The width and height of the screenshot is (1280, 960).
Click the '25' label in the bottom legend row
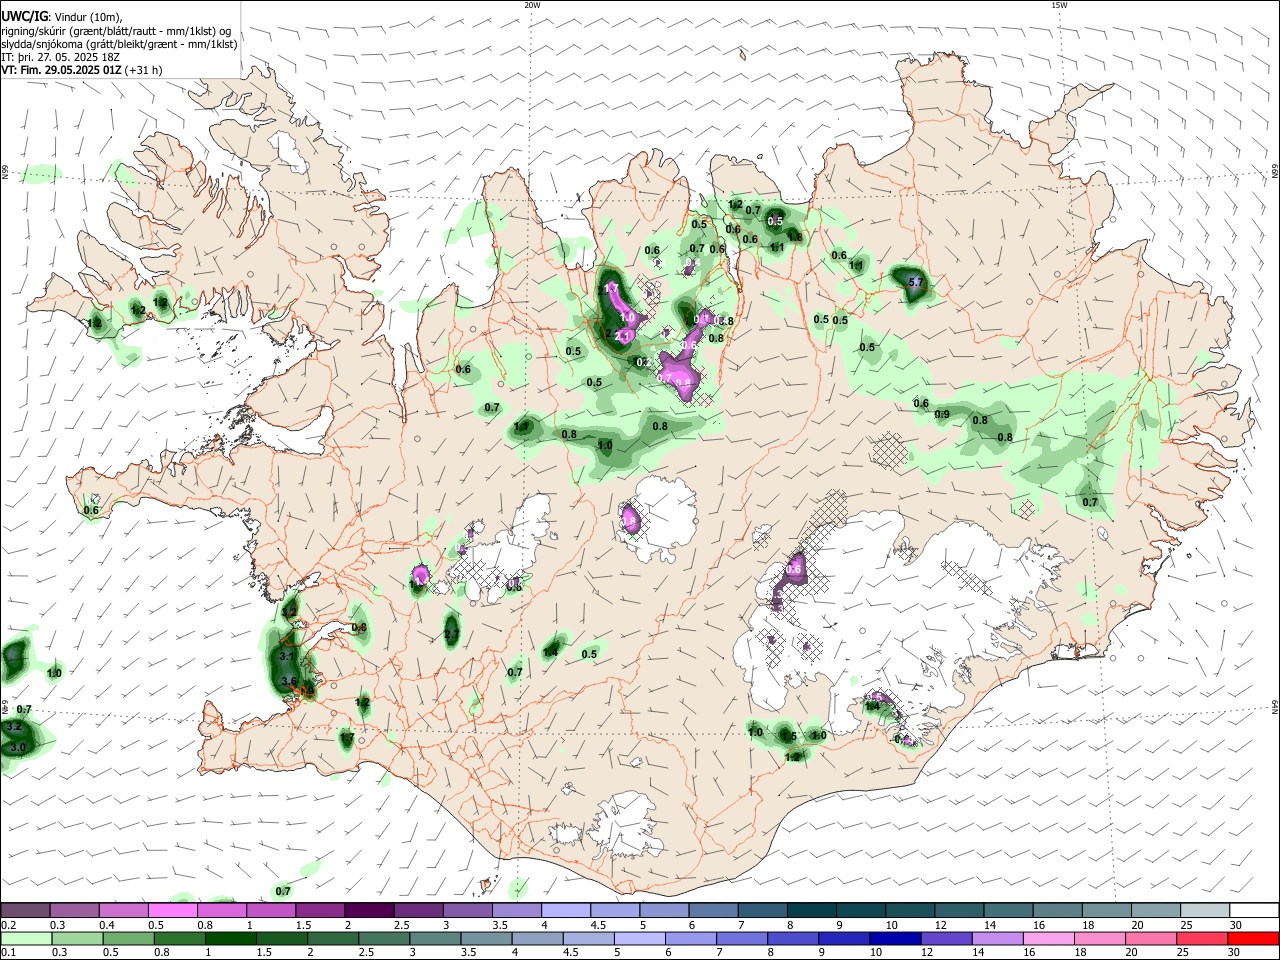[x=1185, y=953]
